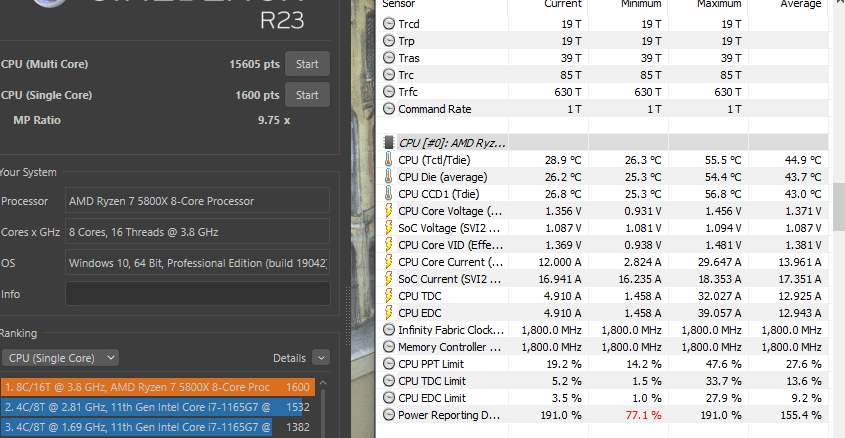845x438 pixels.
Task: Click the 15605 pts multi core score
Action: pyautogui.click(x=254, y=64)
